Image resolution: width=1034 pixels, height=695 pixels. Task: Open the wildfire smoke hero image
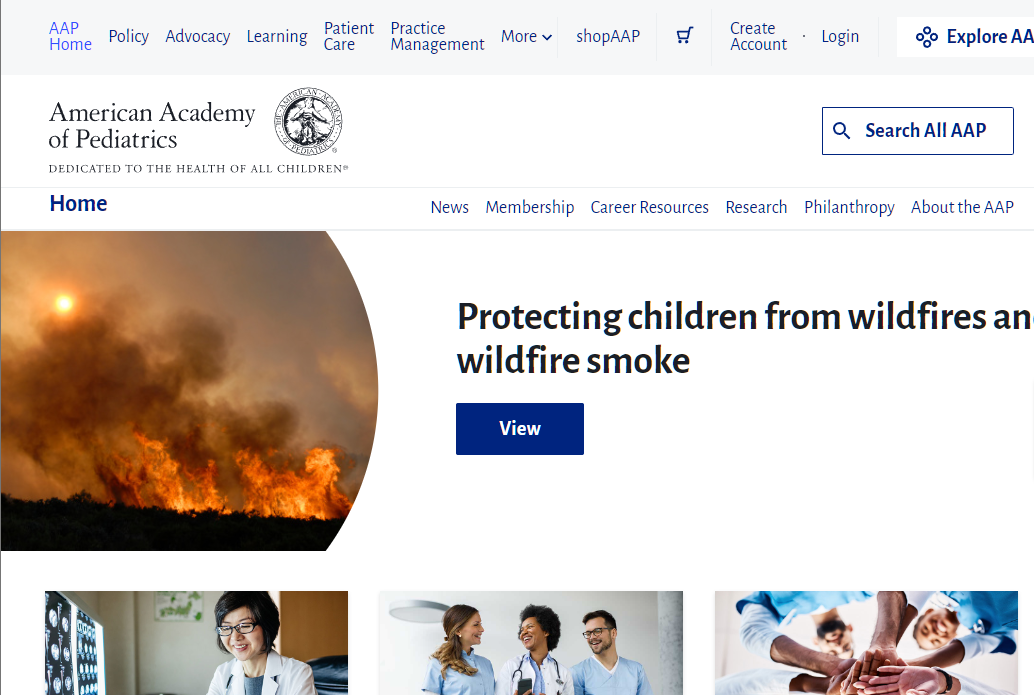[189, 390]
